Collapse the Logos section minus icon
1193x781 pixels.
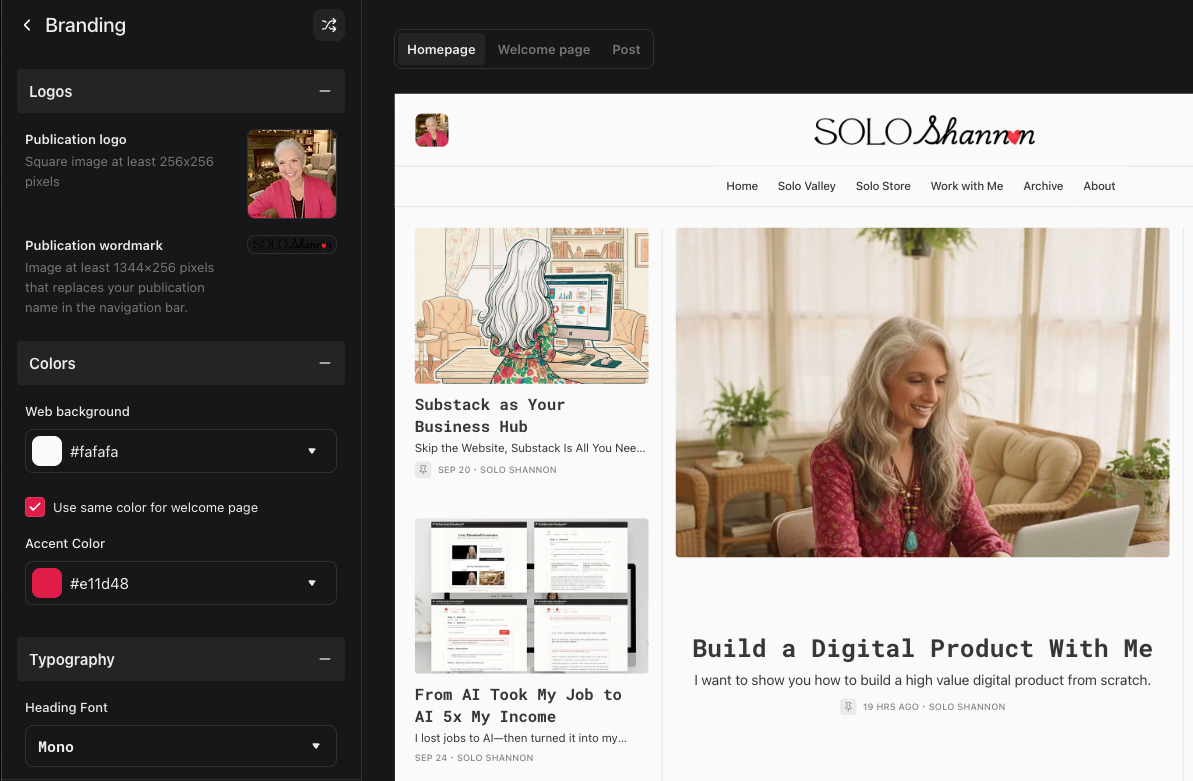coord(325,91)
